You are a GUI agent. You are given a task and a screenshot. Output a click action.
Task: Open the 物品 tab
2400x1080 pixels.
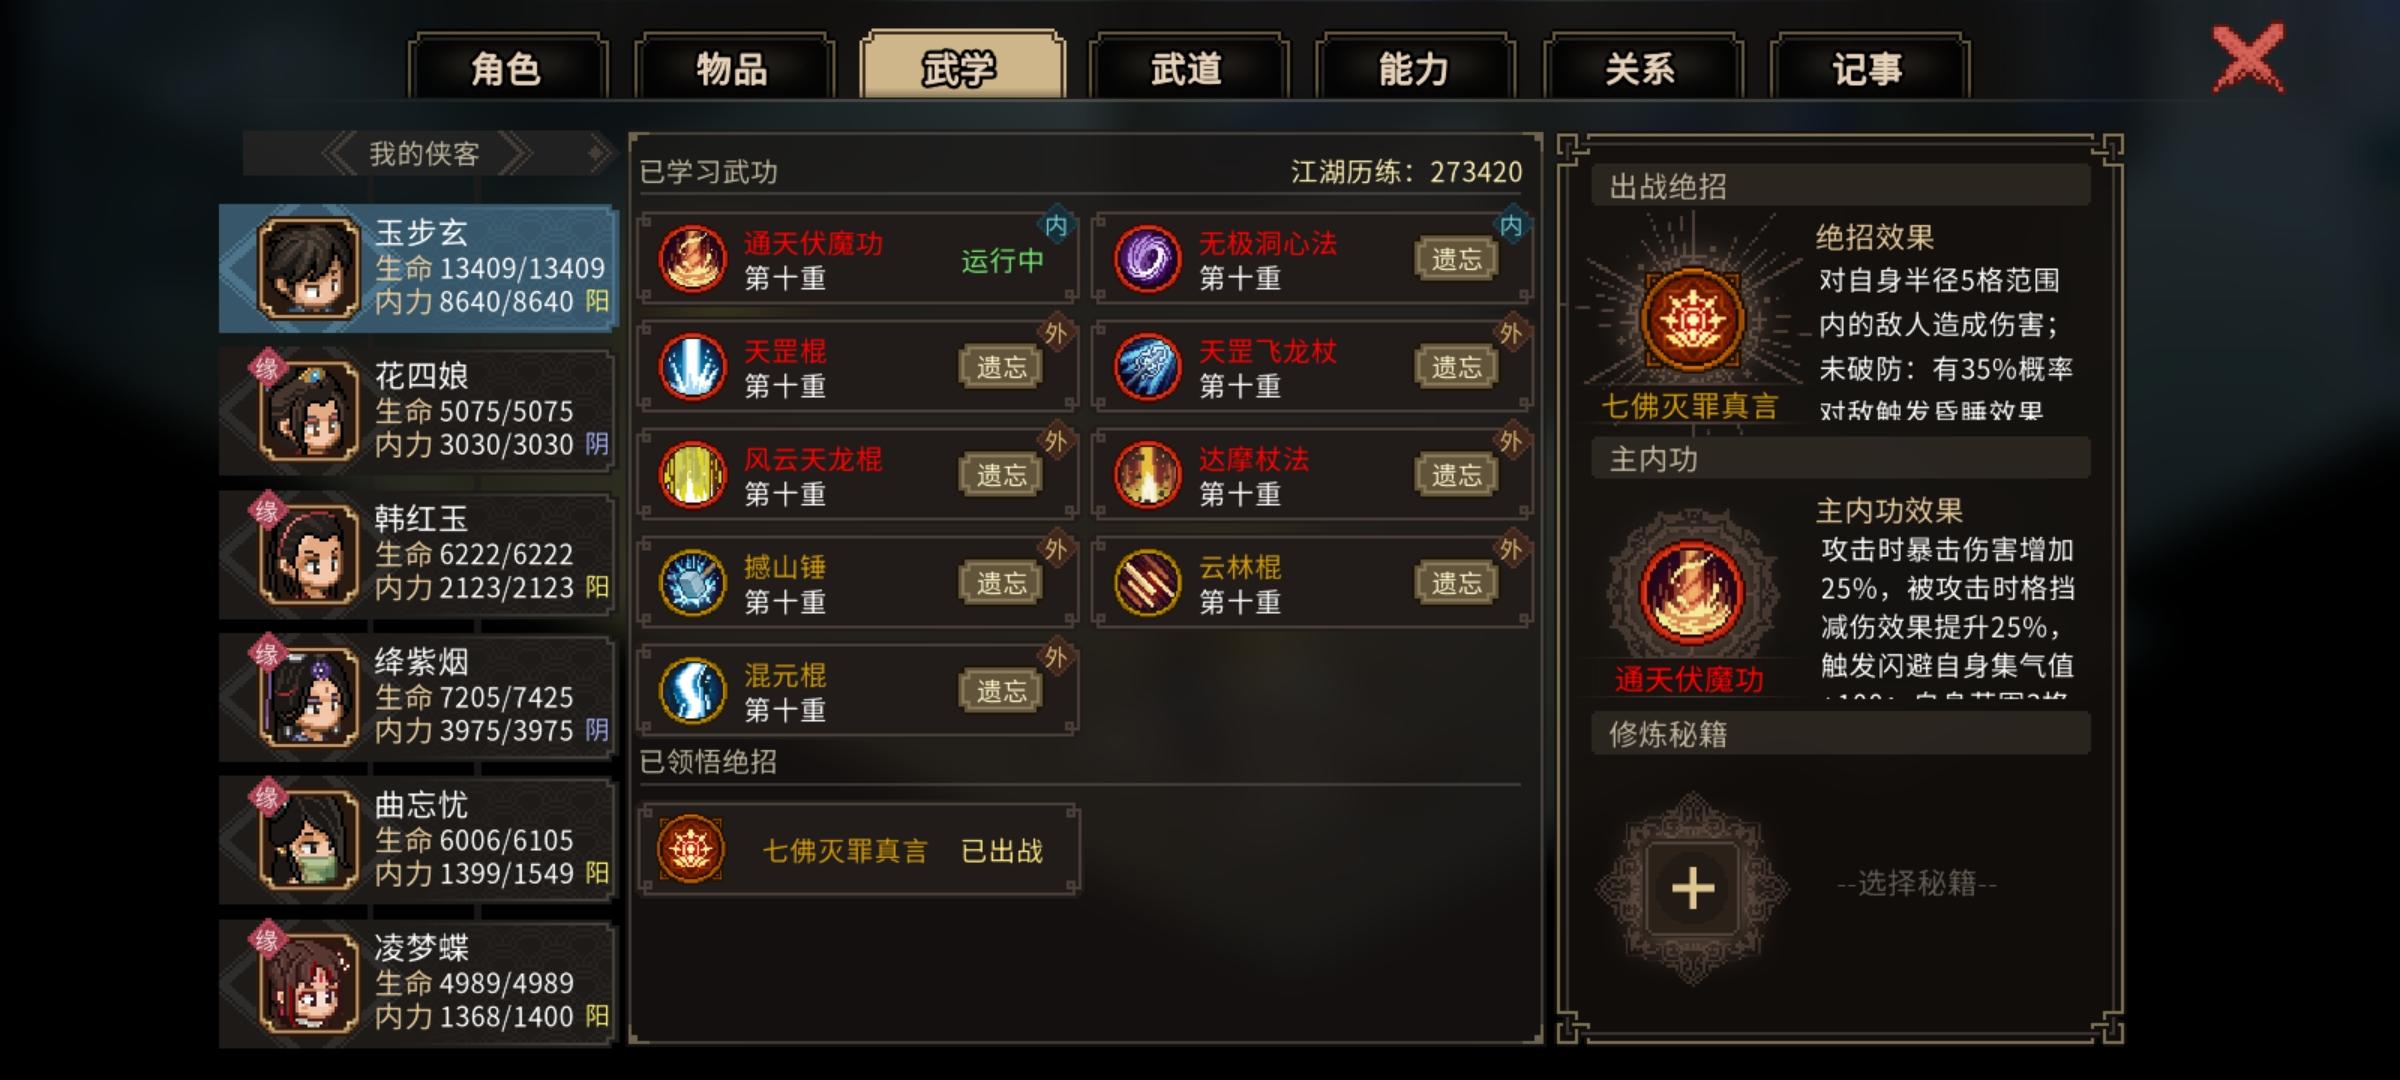tap(733, 68)
